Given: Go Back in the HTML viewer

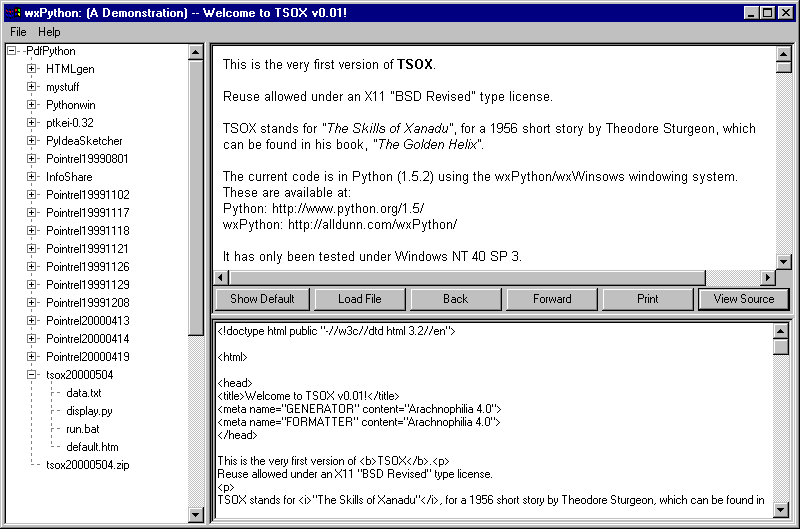Looking at the screenshot, I should [x=456, y=299].
